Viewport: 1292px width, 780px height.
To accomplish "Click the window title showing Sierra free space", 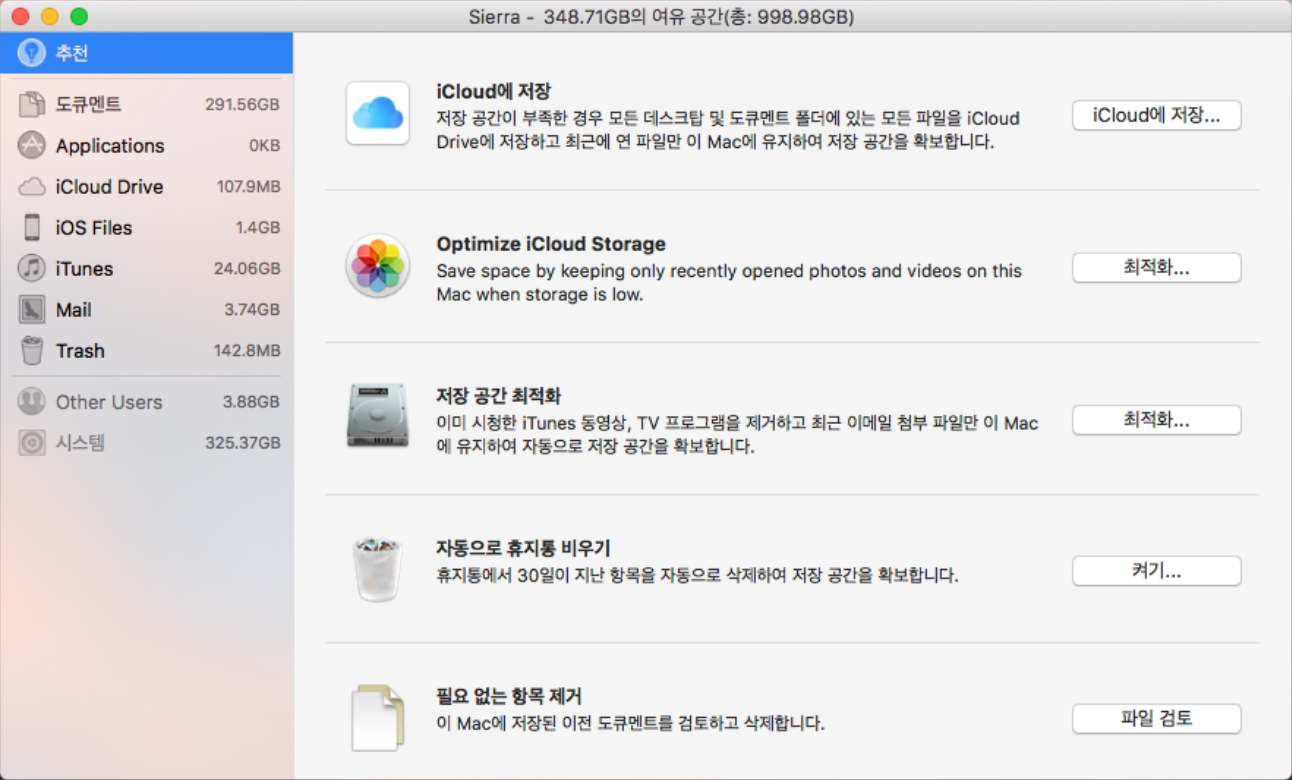I will click(661, 17).
